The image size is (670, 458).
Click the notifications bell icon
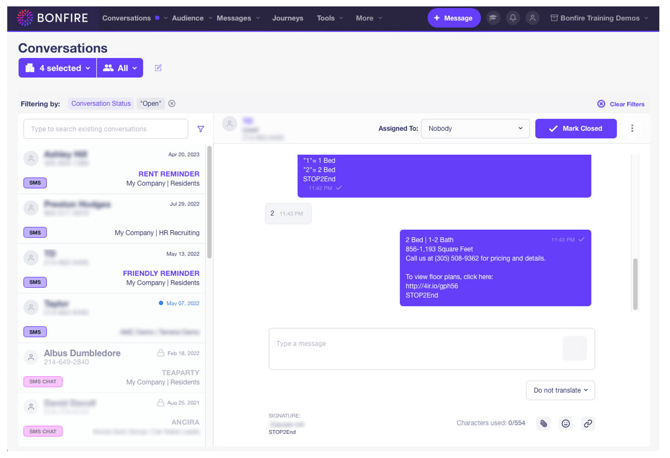coord(513,18)
